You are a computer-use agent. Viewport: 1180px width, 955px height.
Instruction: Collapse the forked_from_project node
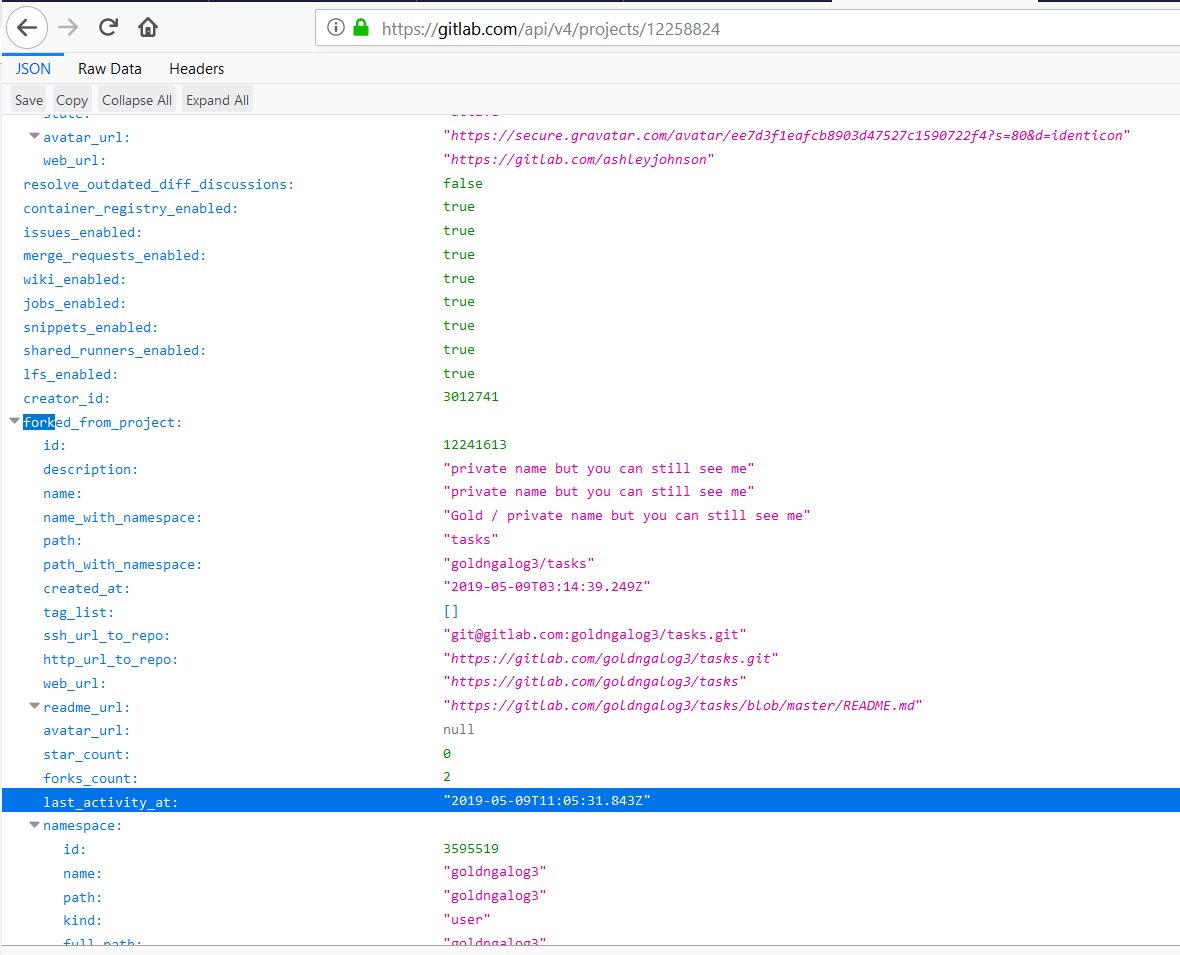tap(14, 422)
